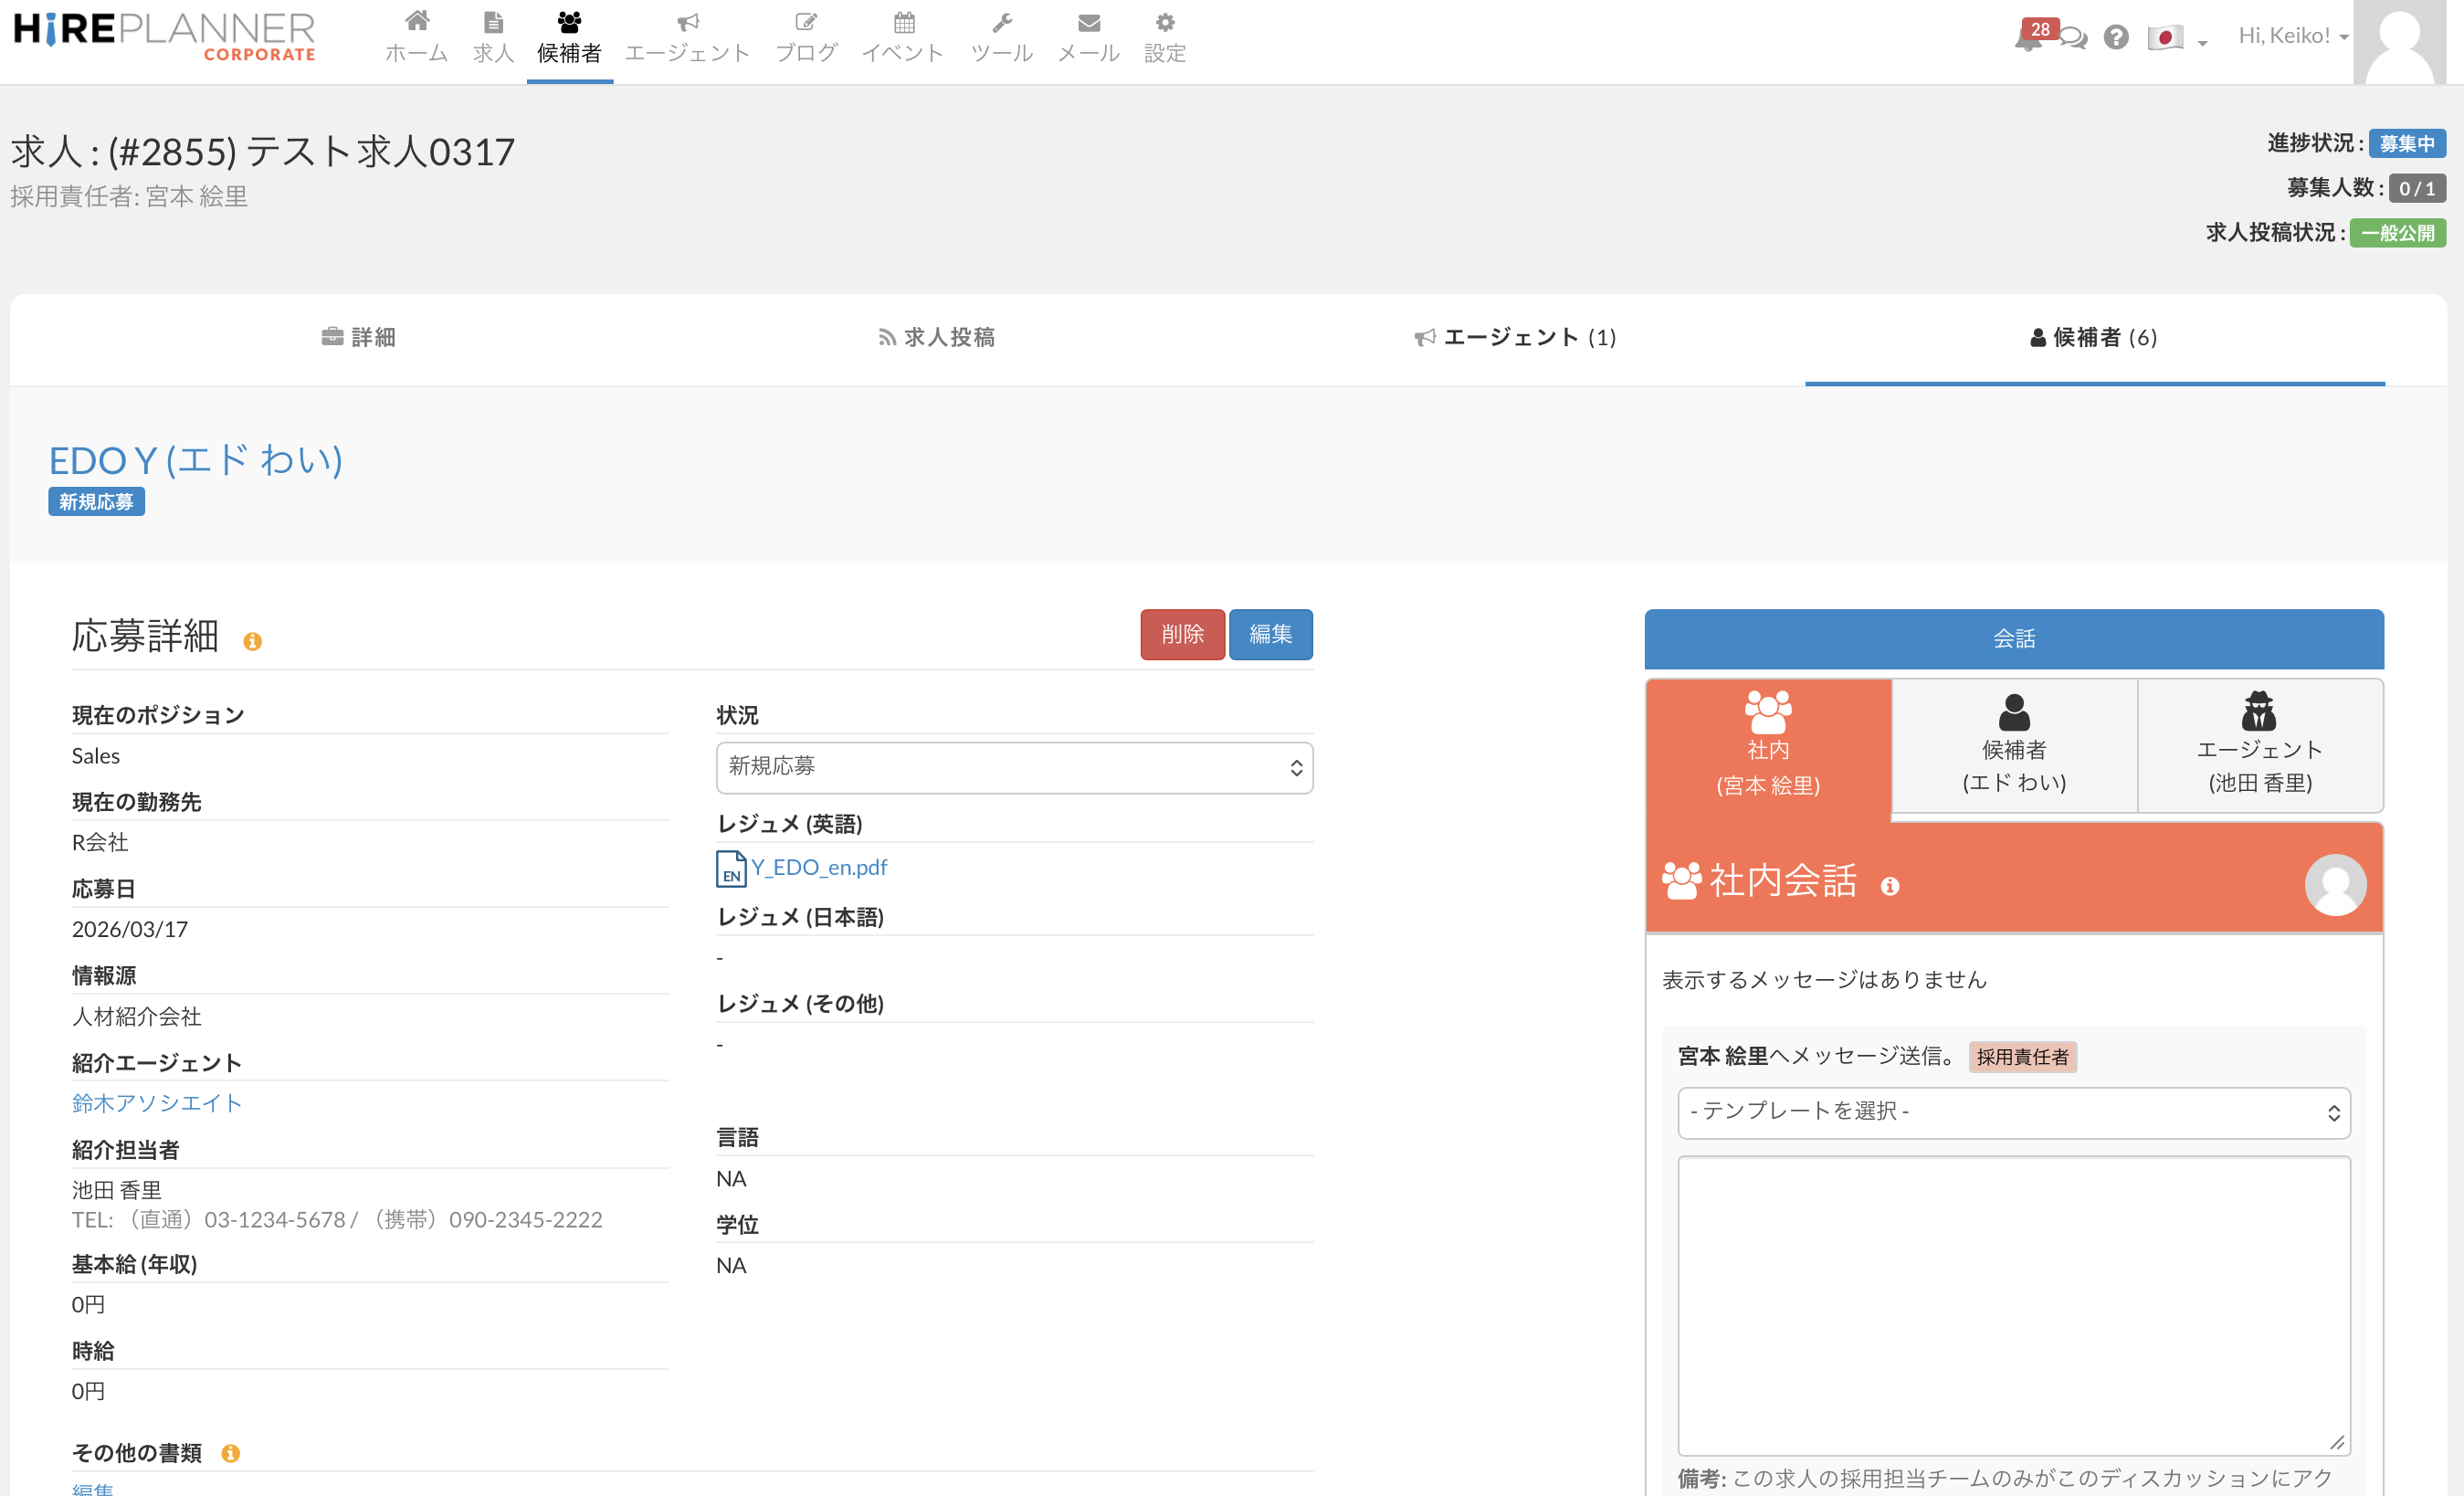This screenshot has width=2464, height=1496.
Task: Click the info icon beside その他の書類
Action: (x=231, y=1453)
